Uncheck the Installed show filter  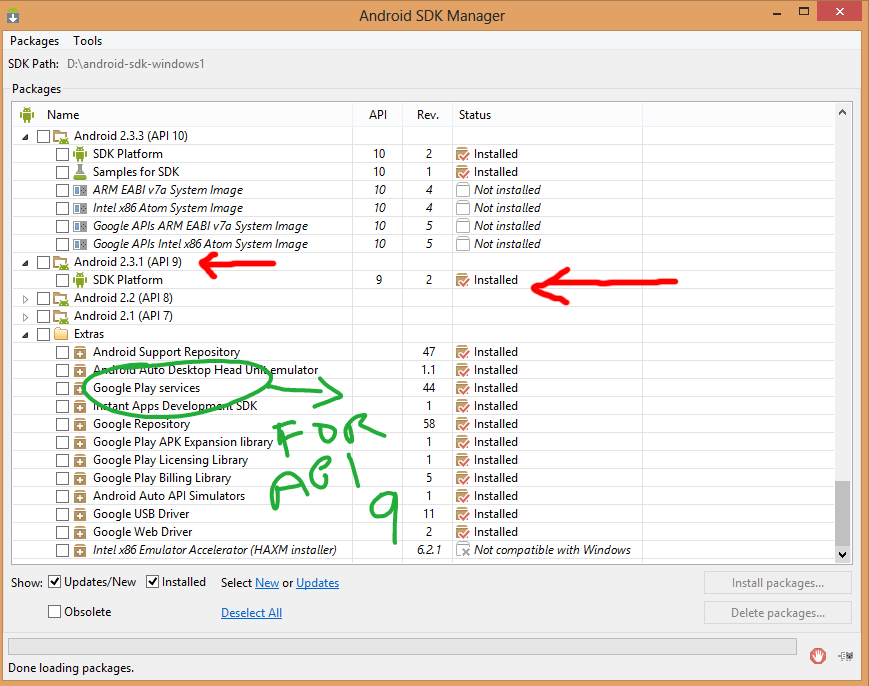coord(152,582)
